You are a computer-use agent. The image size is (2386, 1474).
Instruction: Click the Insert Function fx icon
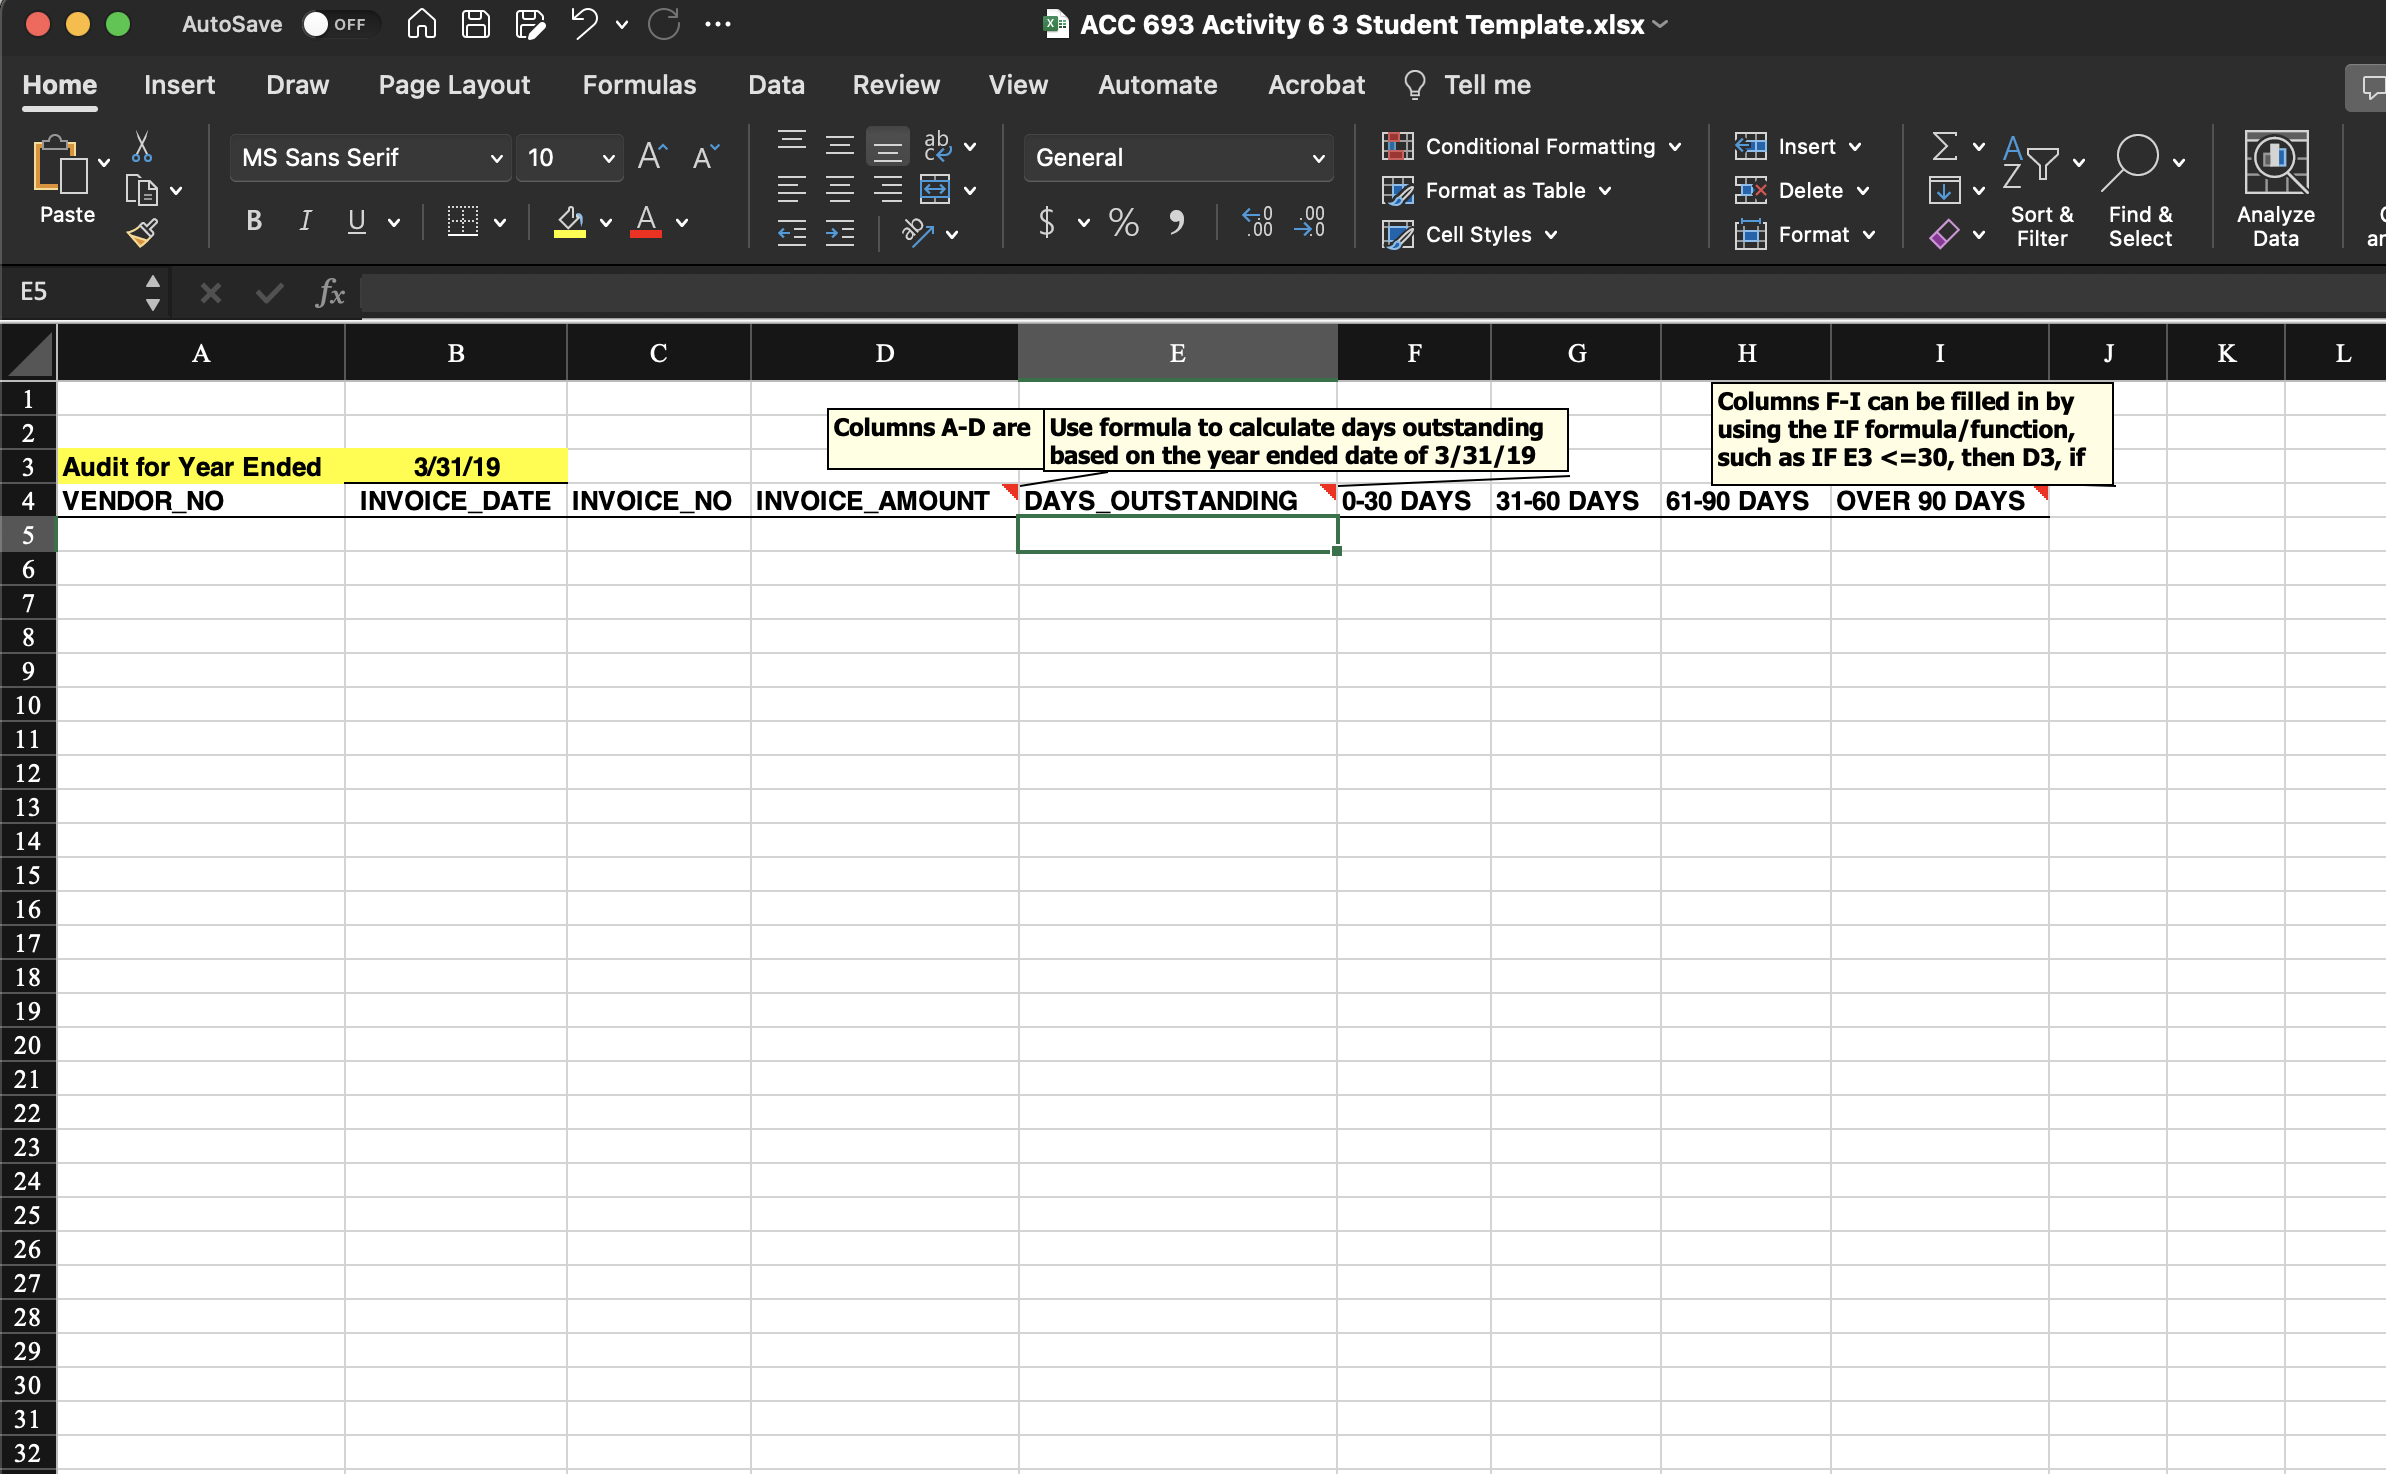click(x=329, y=292)
